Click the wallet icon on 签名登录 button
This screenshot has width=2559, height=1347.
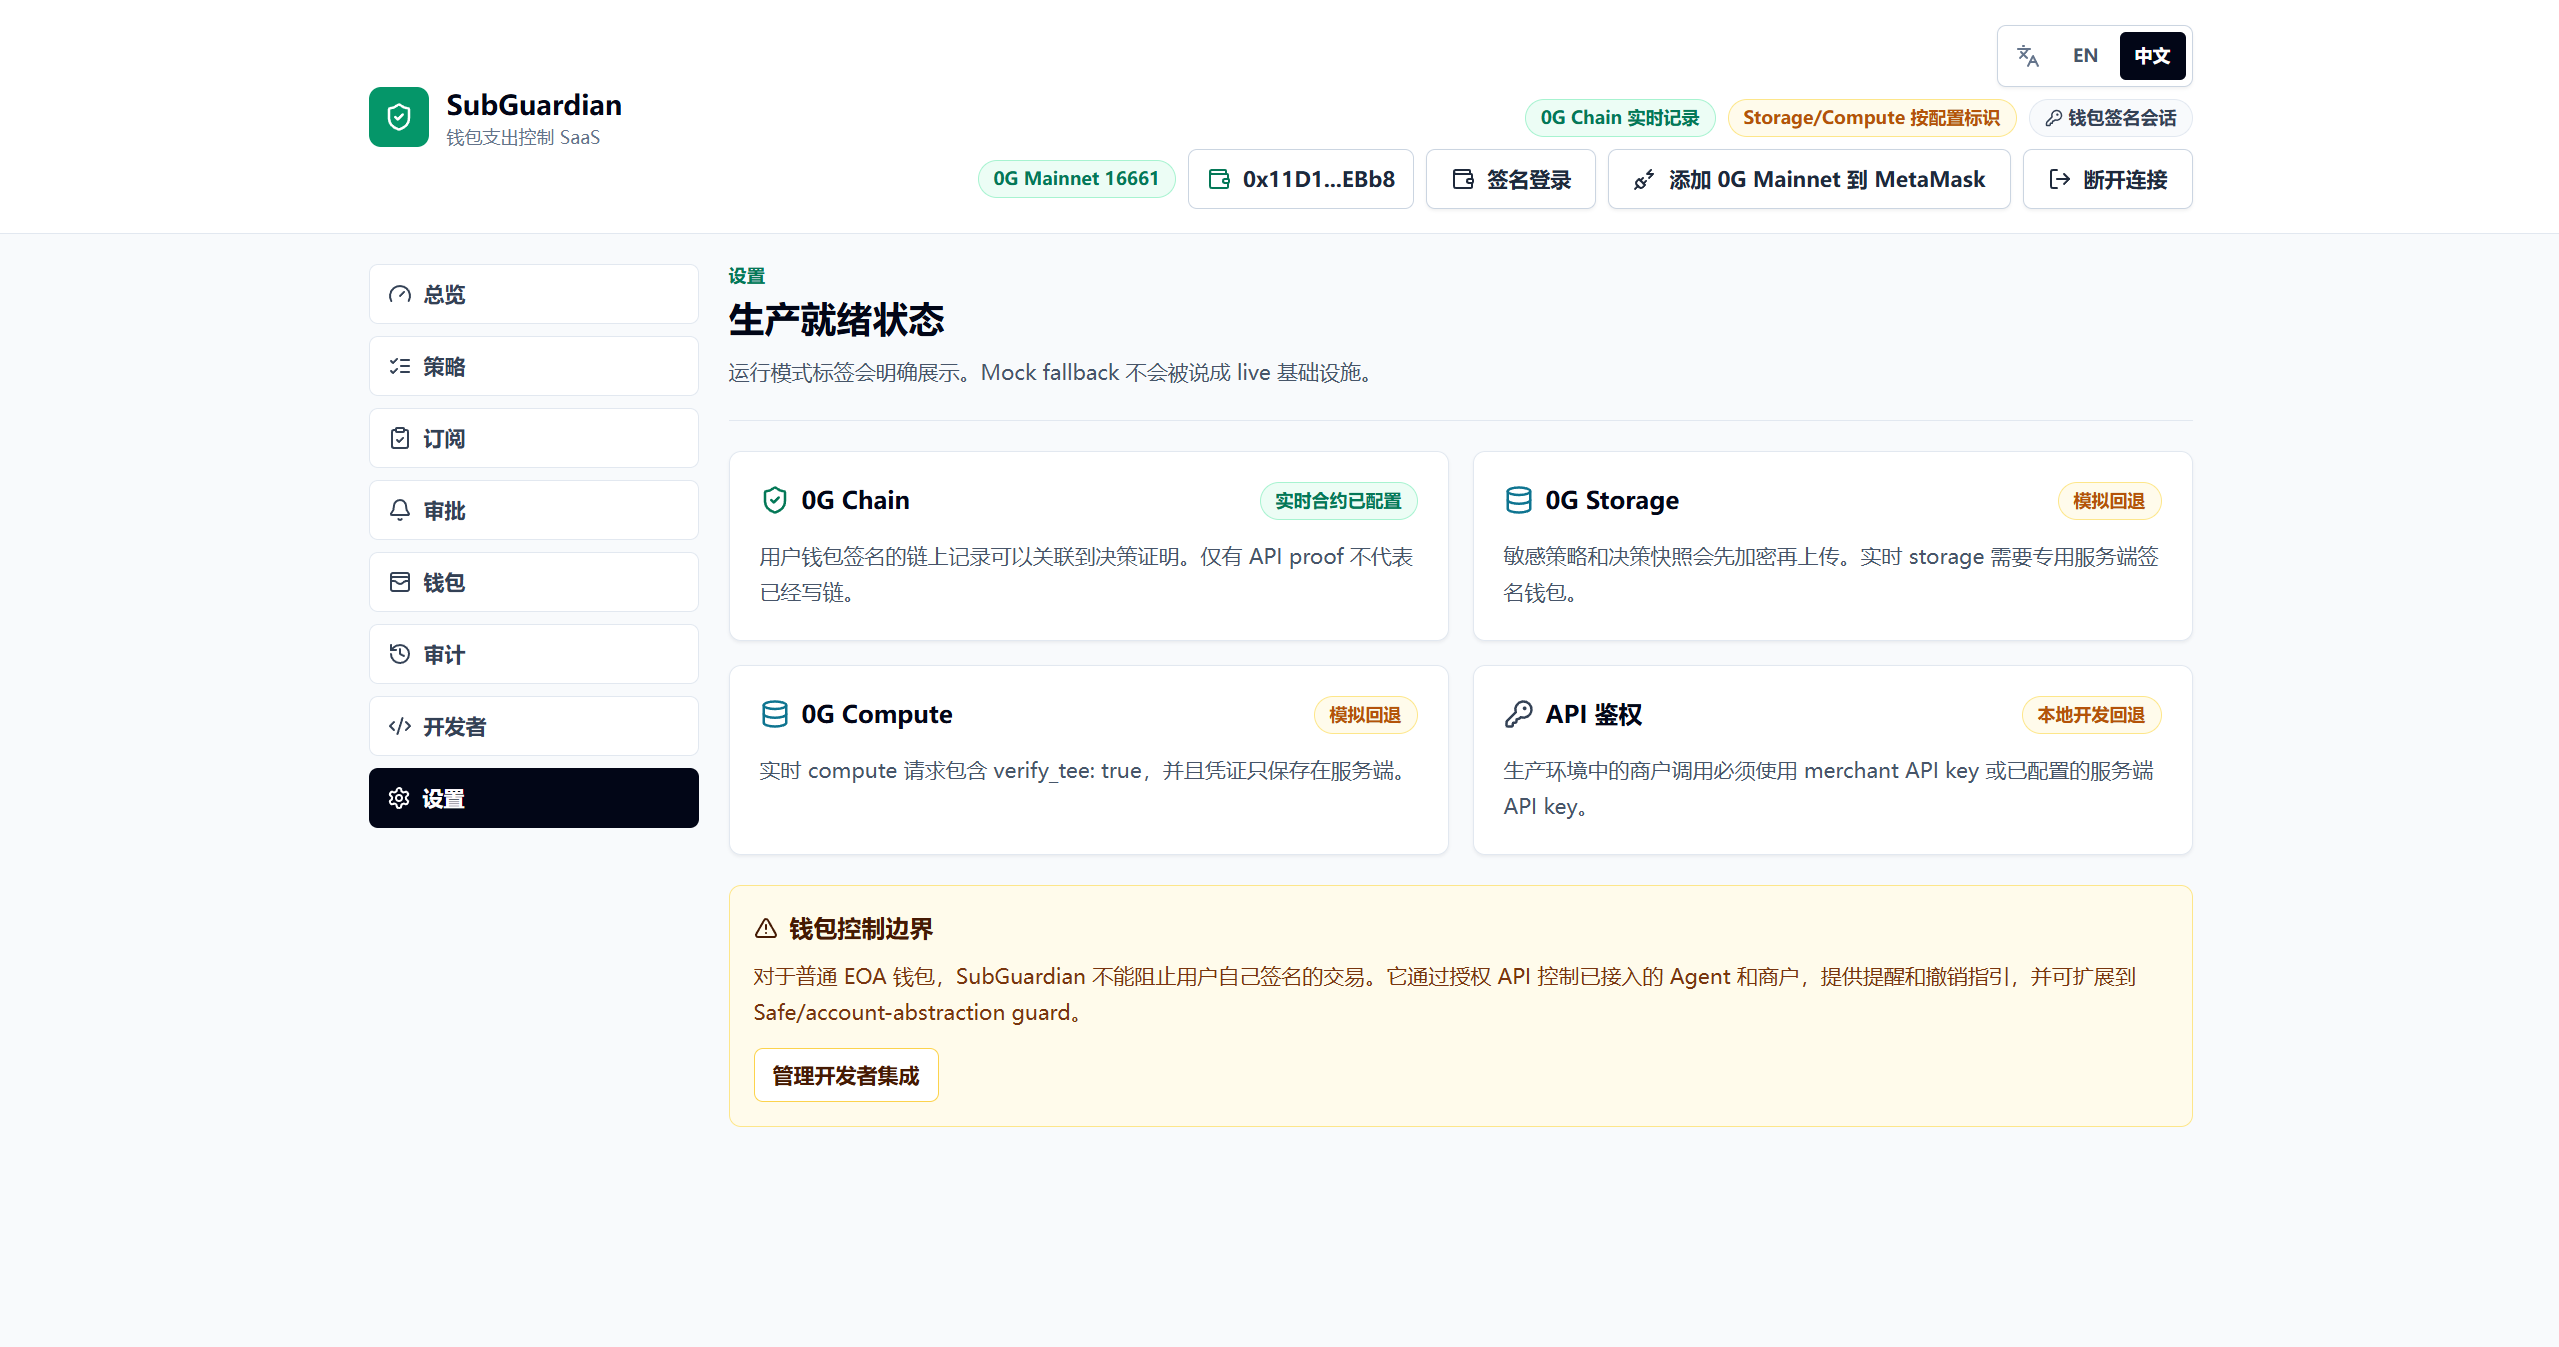[x=1463, y=179]
